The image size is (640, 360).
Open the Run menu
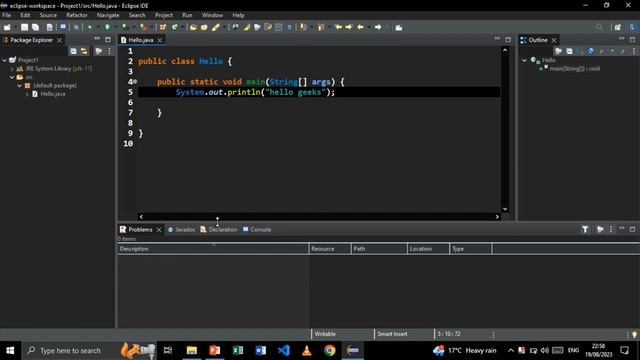point(187,15)
